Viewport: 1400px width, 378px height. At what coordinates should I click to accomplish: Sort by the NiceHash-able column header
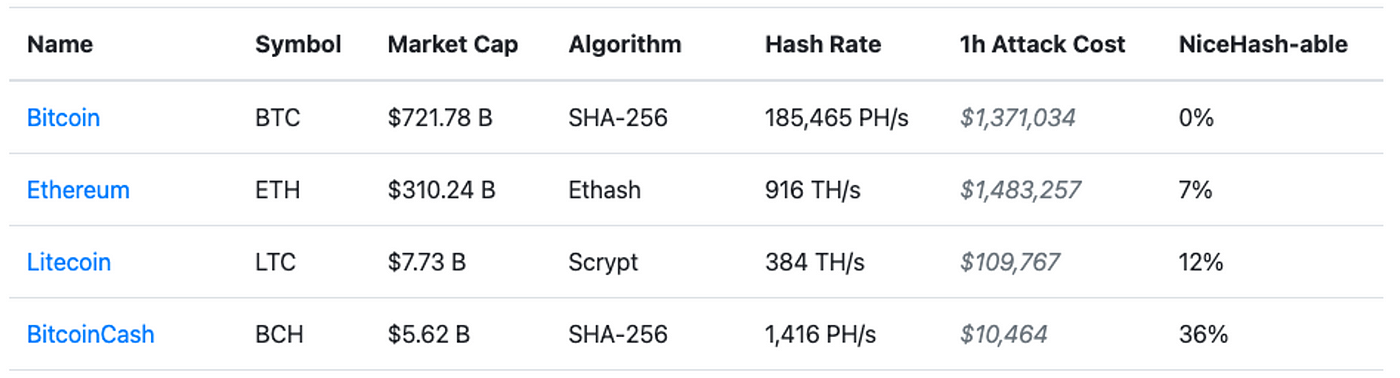coord(1263,45)
